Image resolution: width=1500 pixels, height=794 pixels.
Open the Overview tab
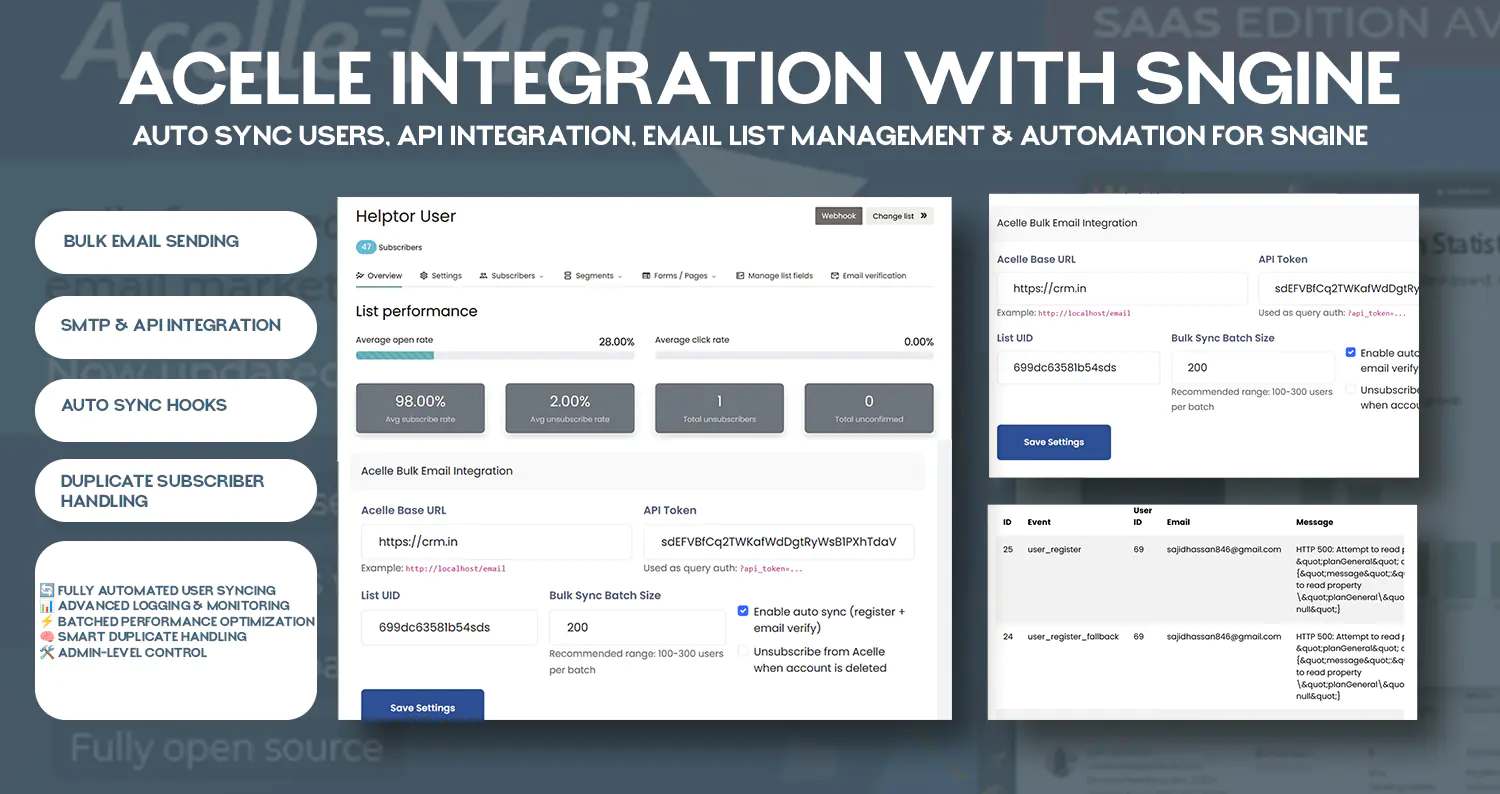pyautogui.click(x=379, y=276)
